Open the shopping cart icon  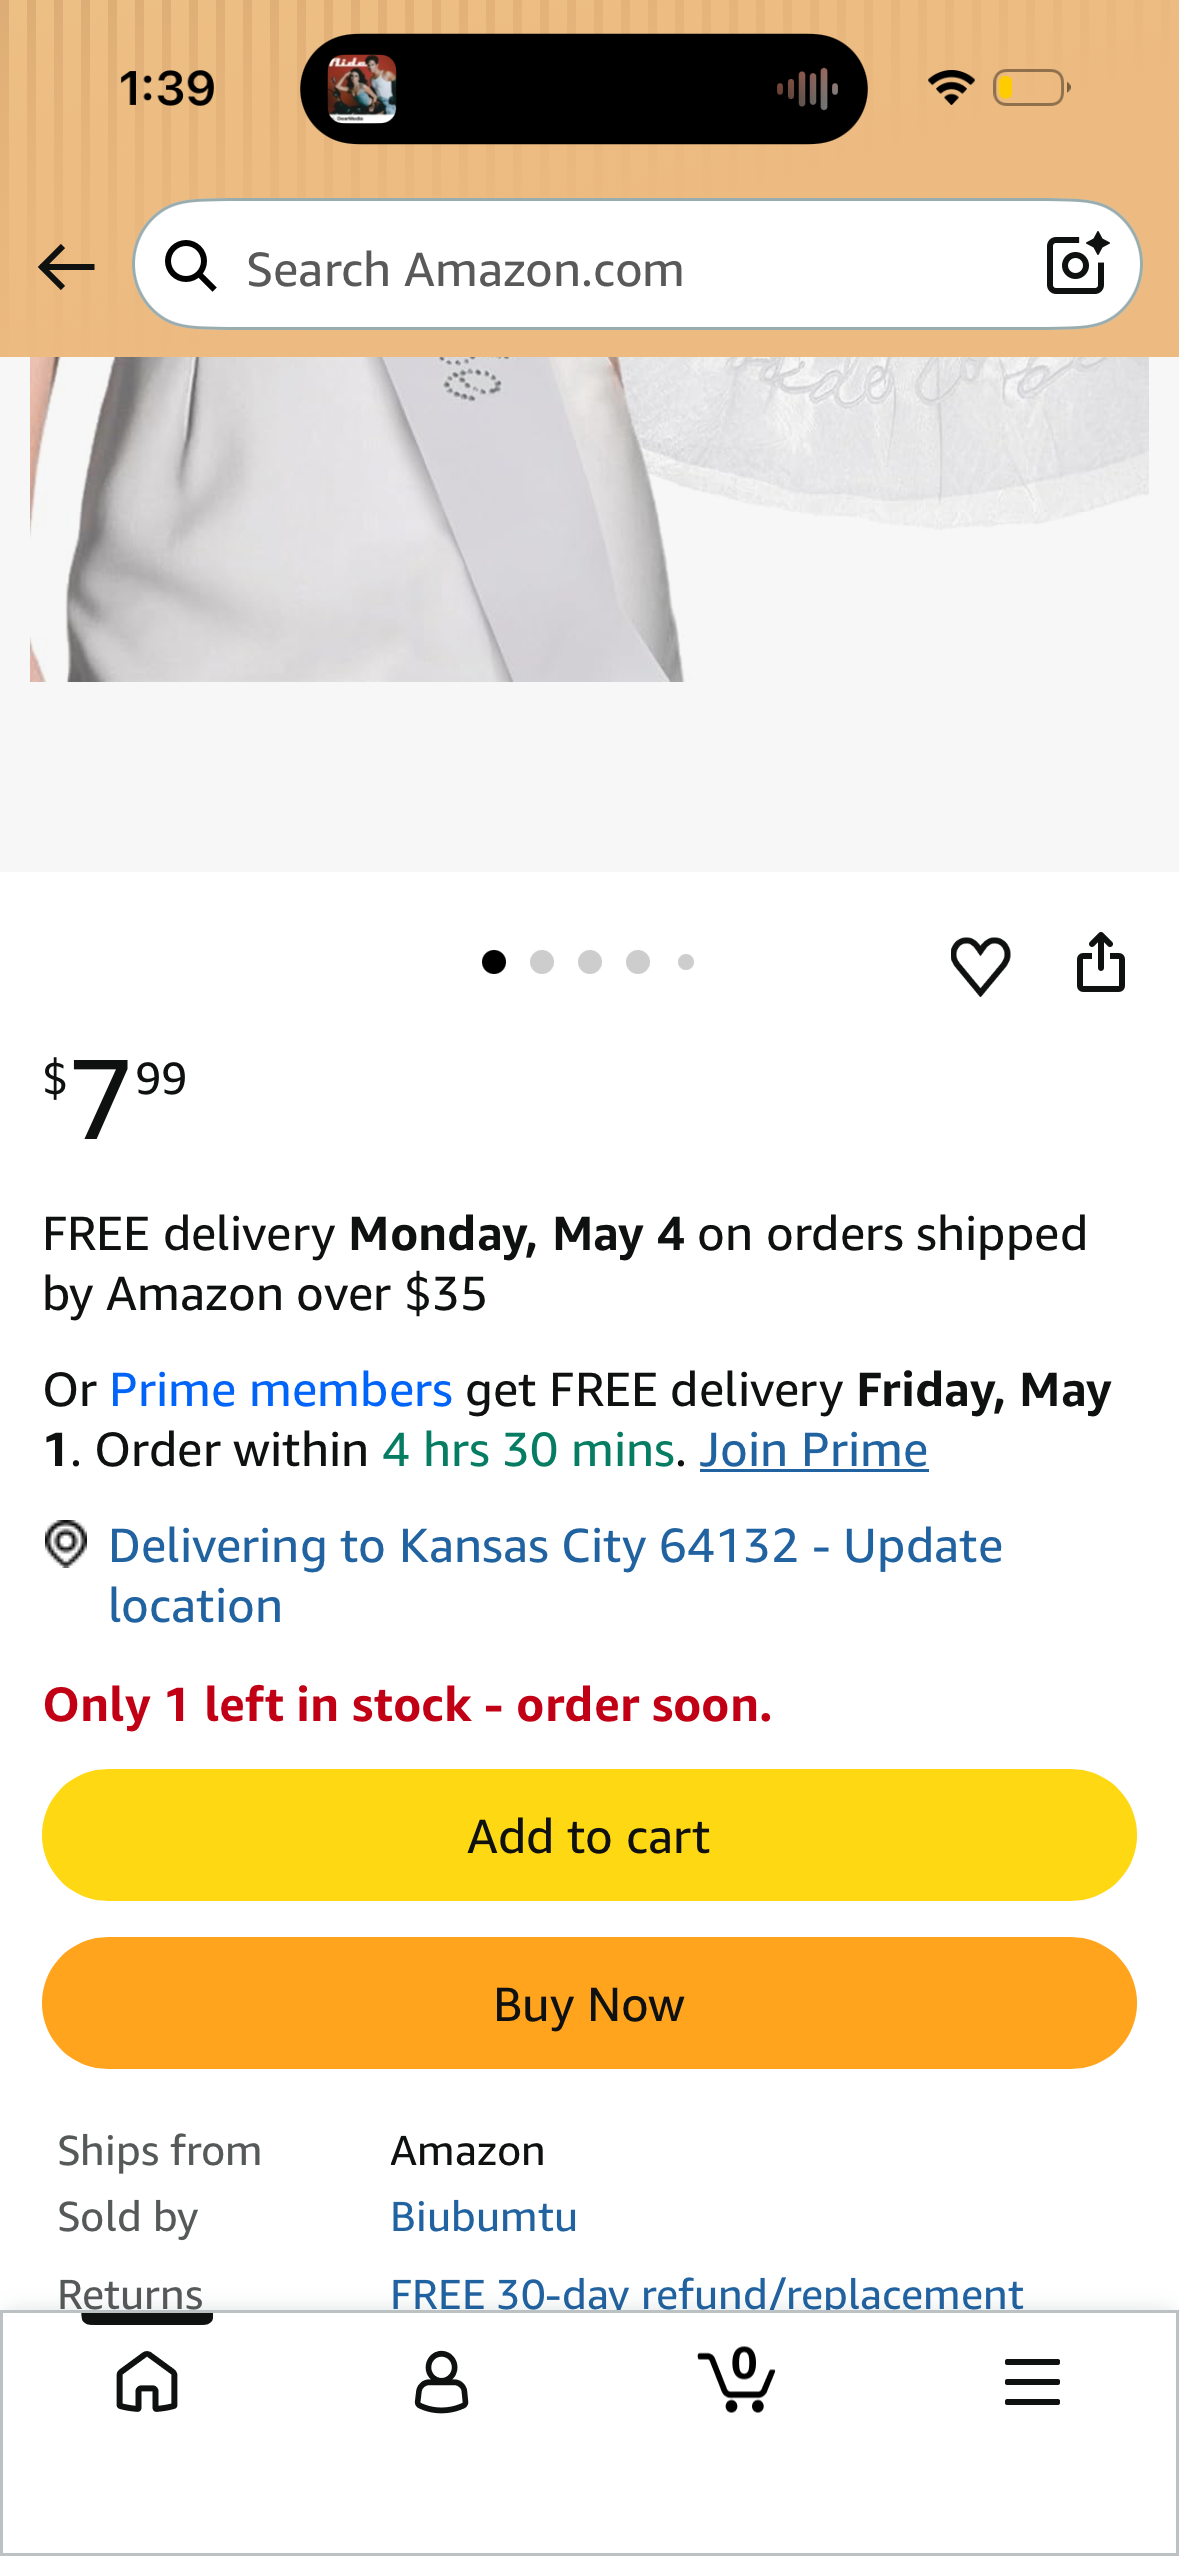[x=736, y=2380]
